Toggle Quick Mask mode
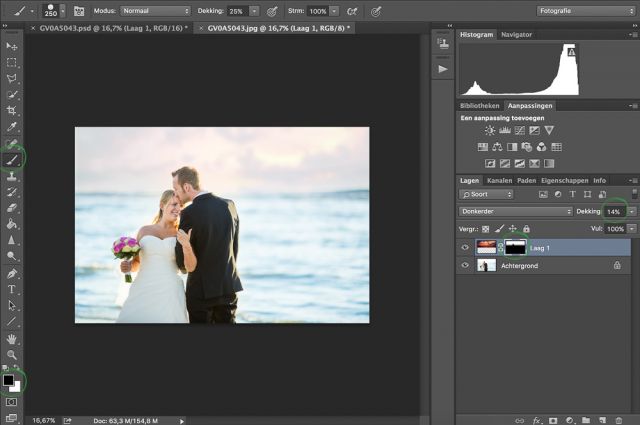Image resolution: width=640 pixels, height=425 pixels. pos(11,402)
